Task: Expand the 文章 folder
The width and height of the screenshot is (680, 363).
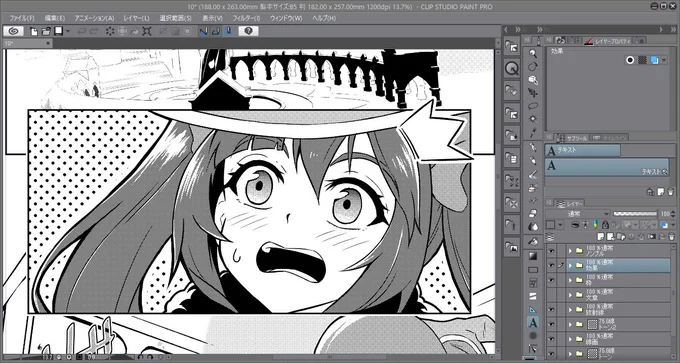Action: [x=570, y=295]
